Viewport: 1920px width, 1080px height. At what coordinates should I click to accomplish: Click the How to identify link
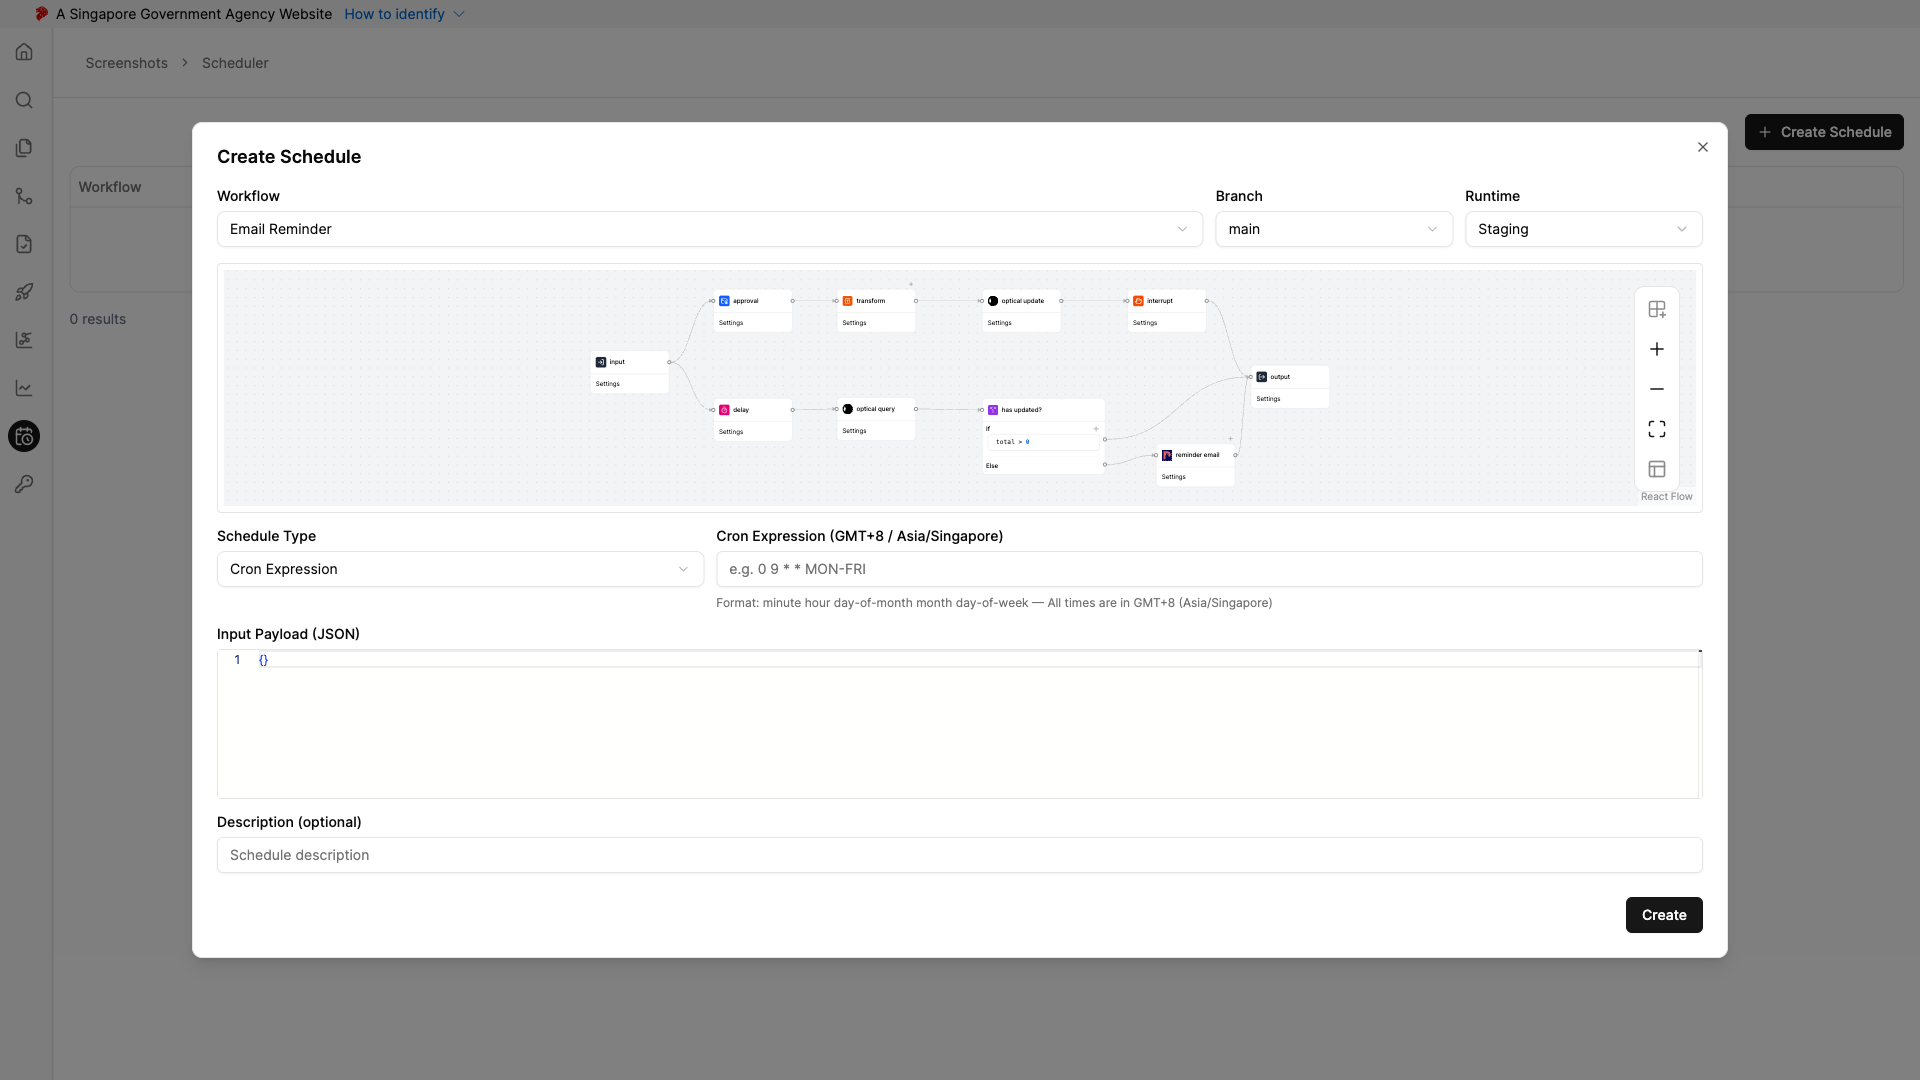394,14
